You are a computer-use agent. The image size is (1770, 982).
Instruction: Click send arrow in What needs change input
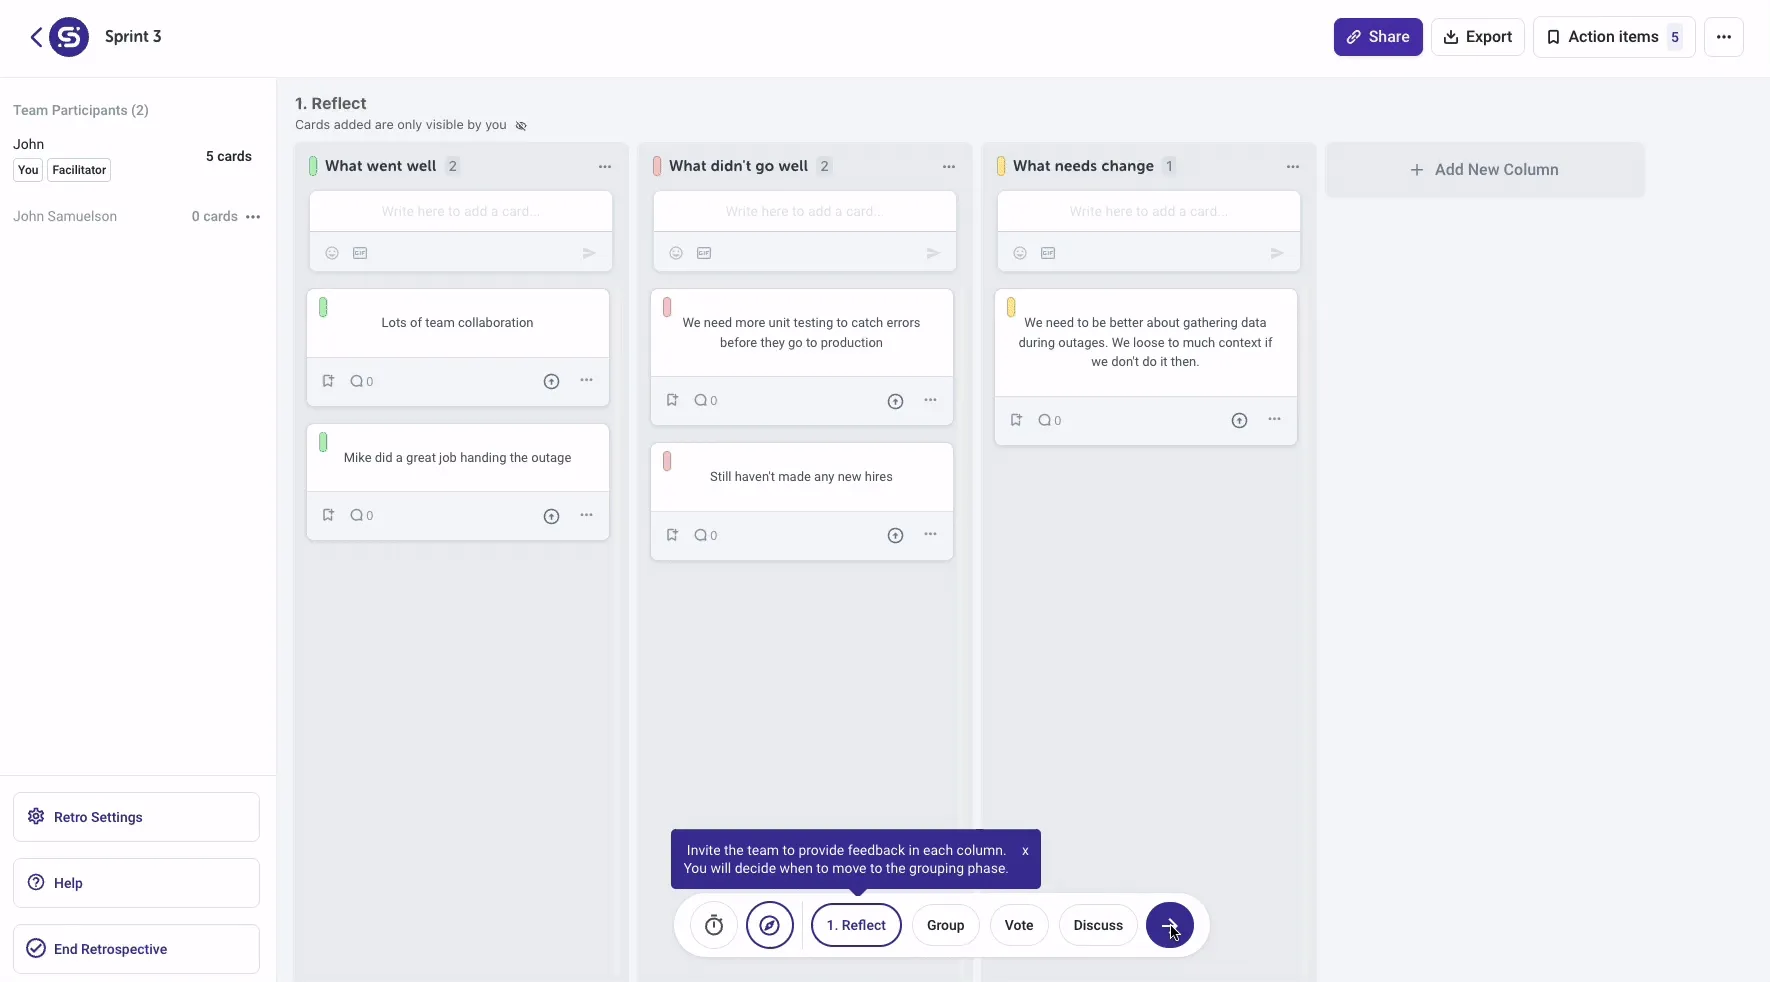click(x=1277, y=253)
